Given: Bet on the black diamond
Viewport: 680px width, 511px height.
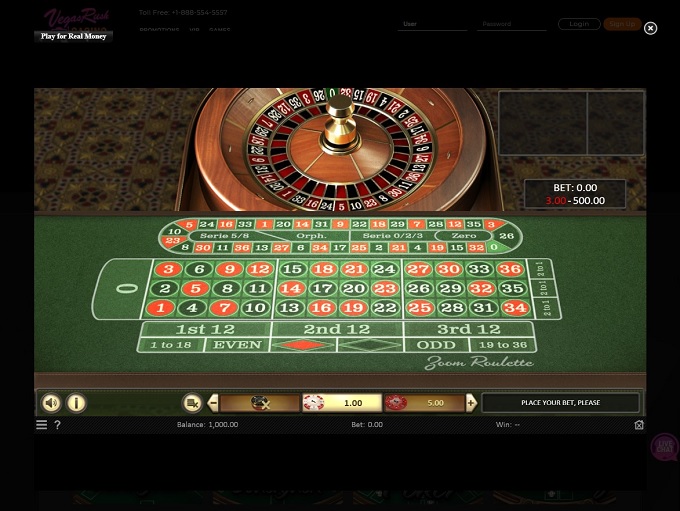Looking at the screenshot, I should pyautogui.click(x=370, y=345).
